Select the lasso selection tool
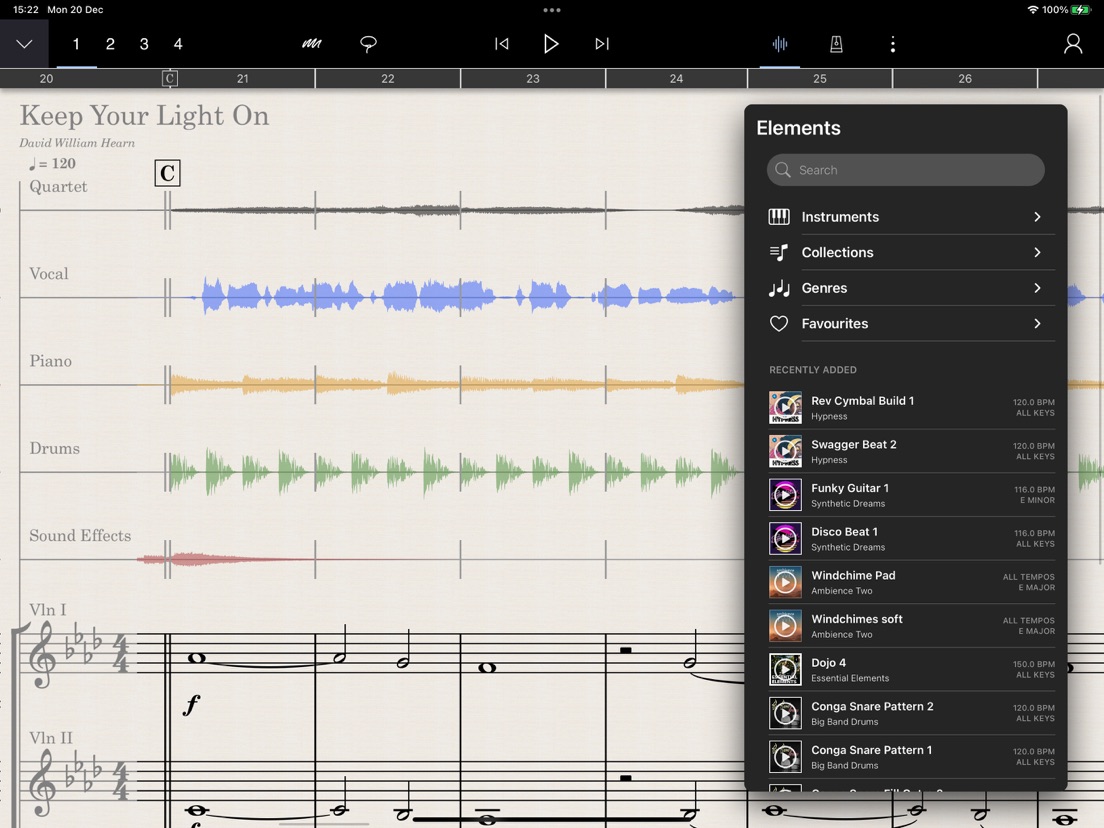 pyautogui.click(x=368, y=44)
